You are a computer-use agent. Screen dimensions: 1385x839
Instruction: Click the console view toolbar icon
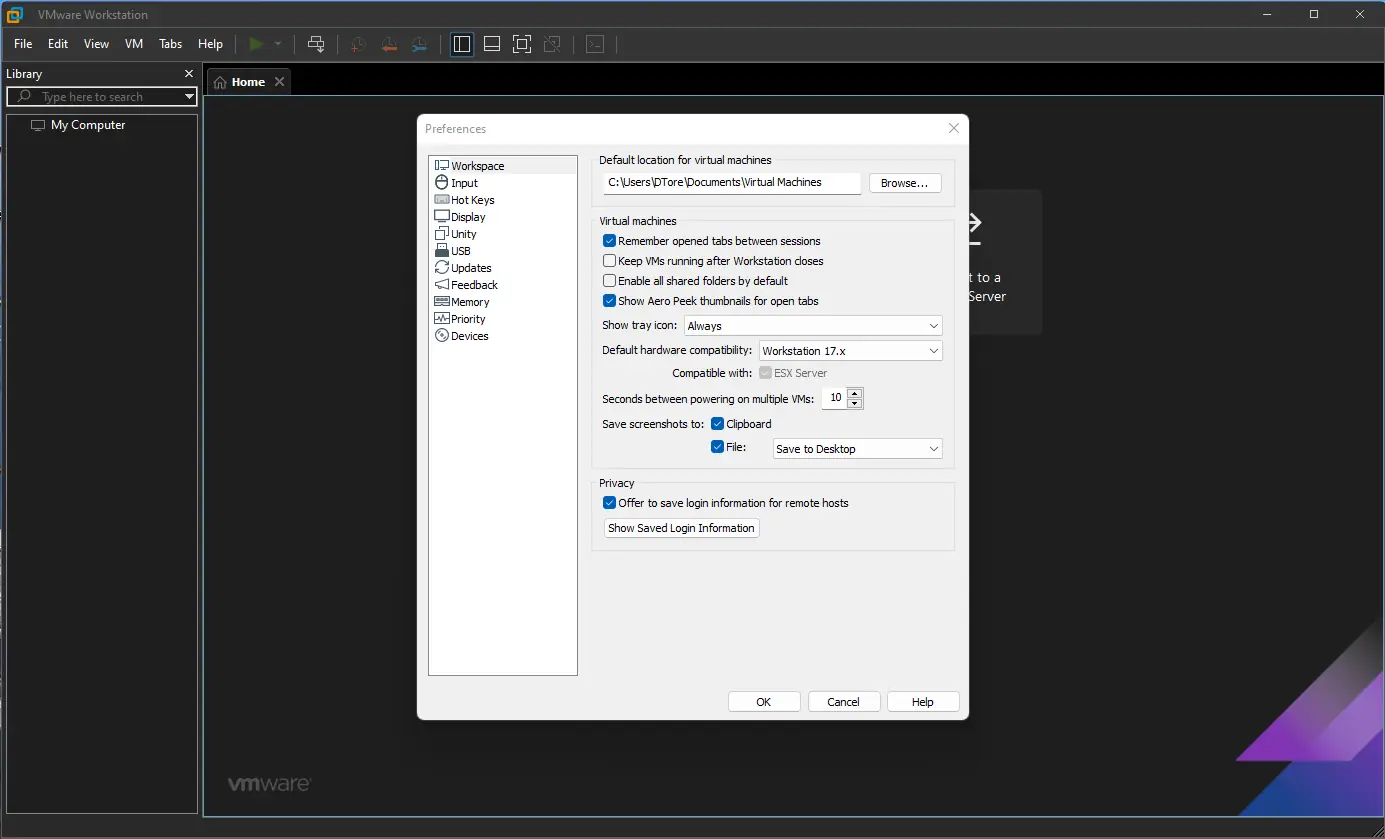click(x=595, y=44)
